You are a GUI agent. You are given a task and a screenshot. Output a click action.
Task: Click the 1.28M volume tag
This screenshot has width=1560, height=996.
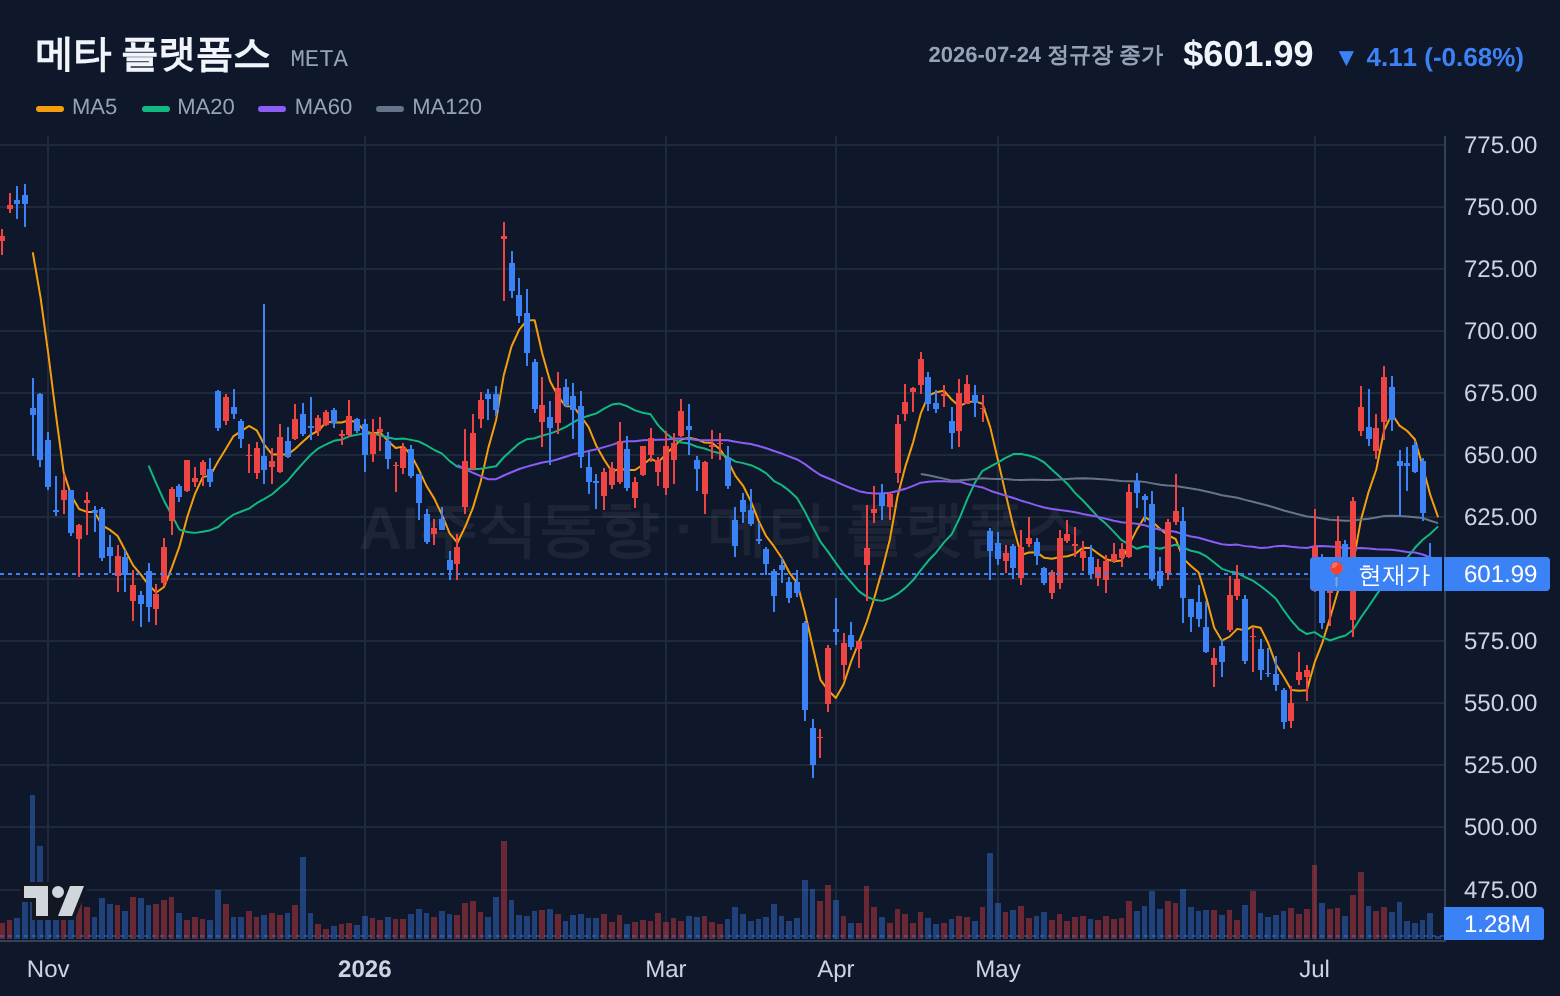[x=1496, y=924]
